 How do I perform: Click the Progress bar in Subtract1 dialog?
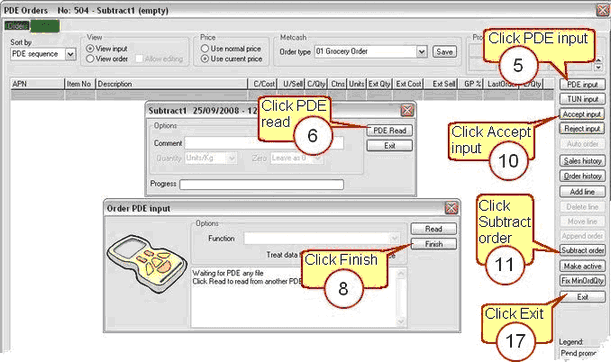261,184
